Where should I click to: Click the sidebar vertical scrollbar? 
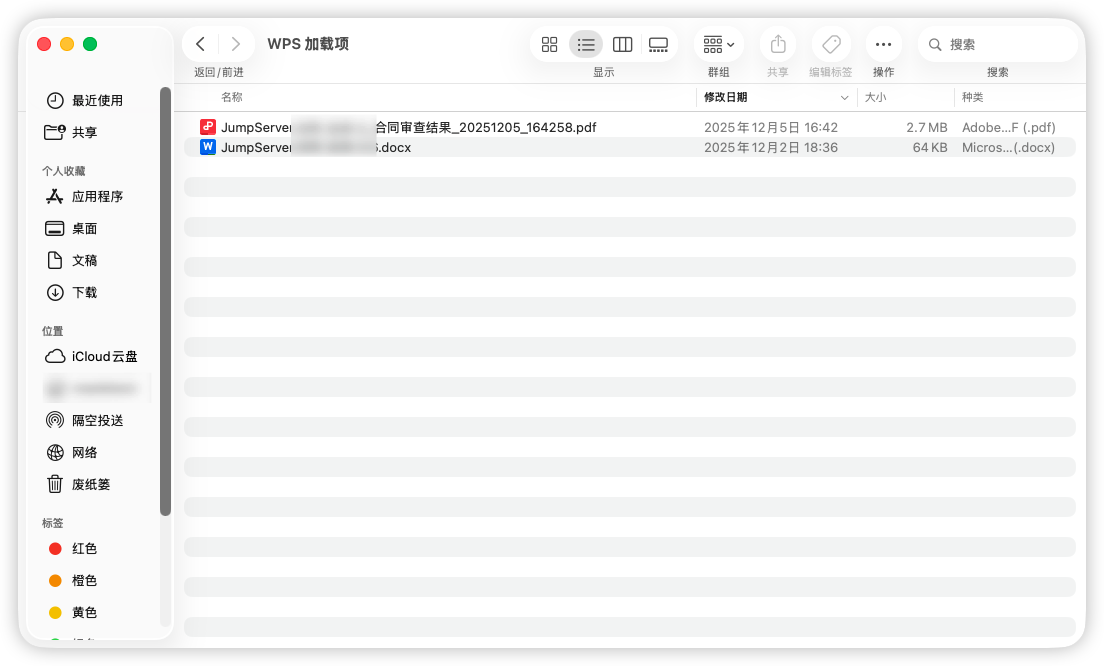click(165, 301)
